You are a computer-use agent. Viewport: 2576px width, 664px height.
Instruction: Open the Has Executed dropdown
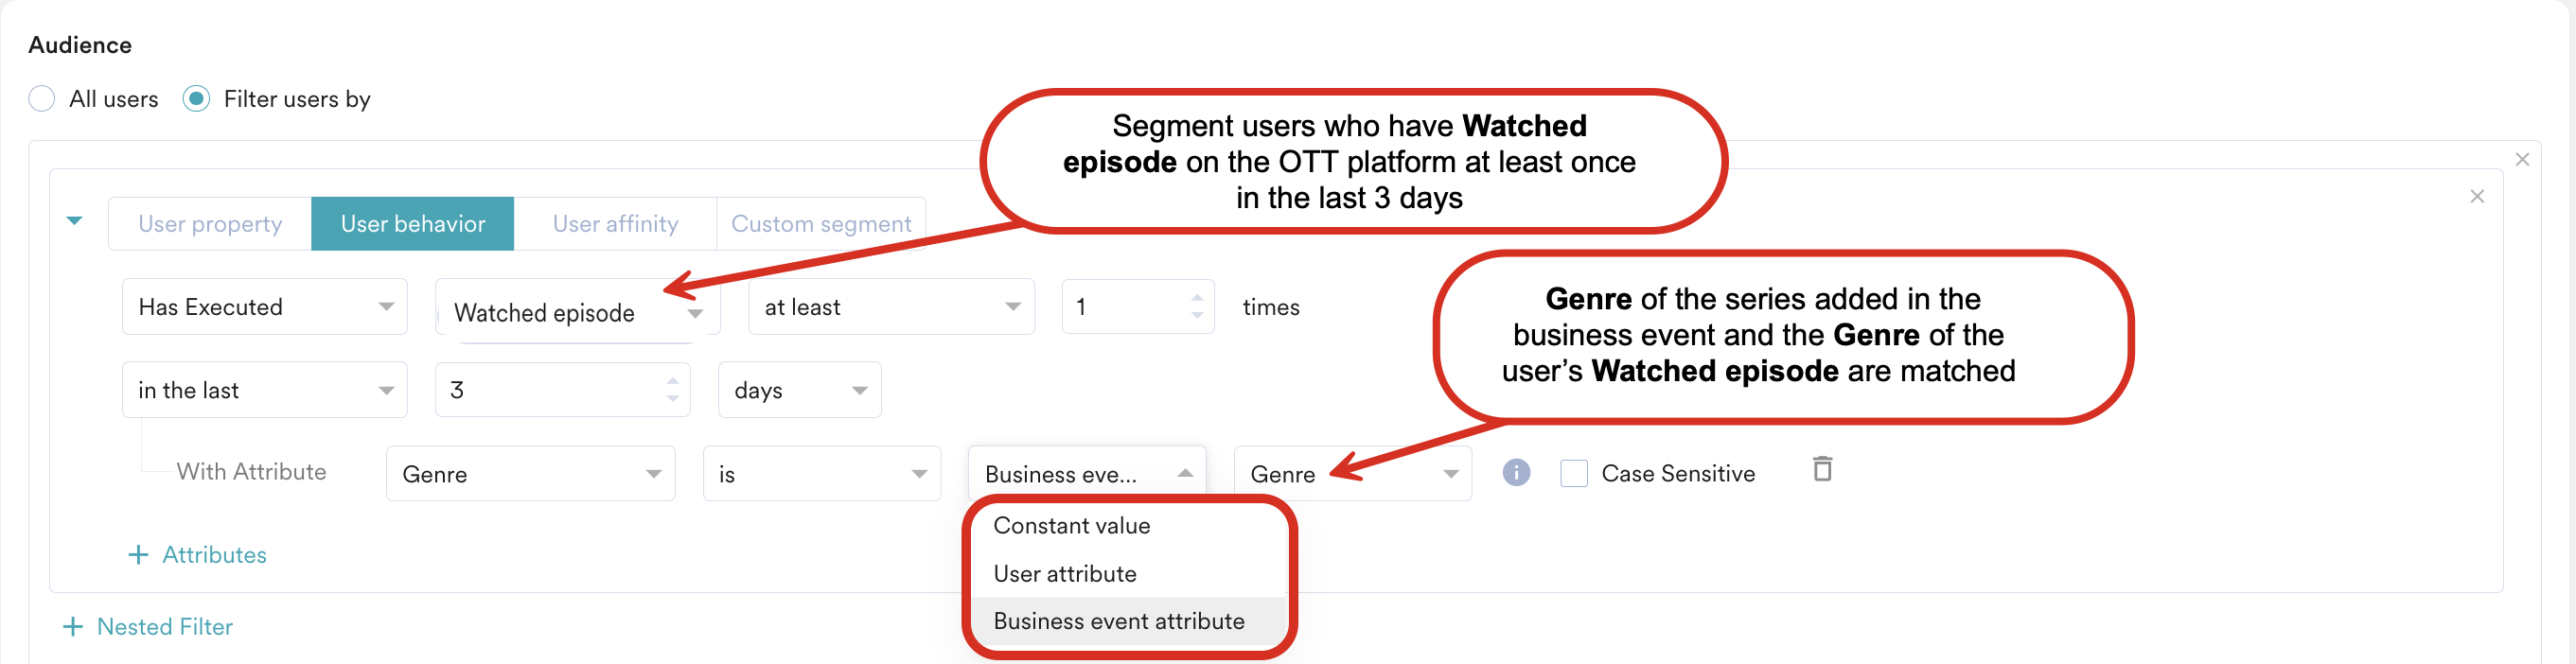click(x=264, y=307)
